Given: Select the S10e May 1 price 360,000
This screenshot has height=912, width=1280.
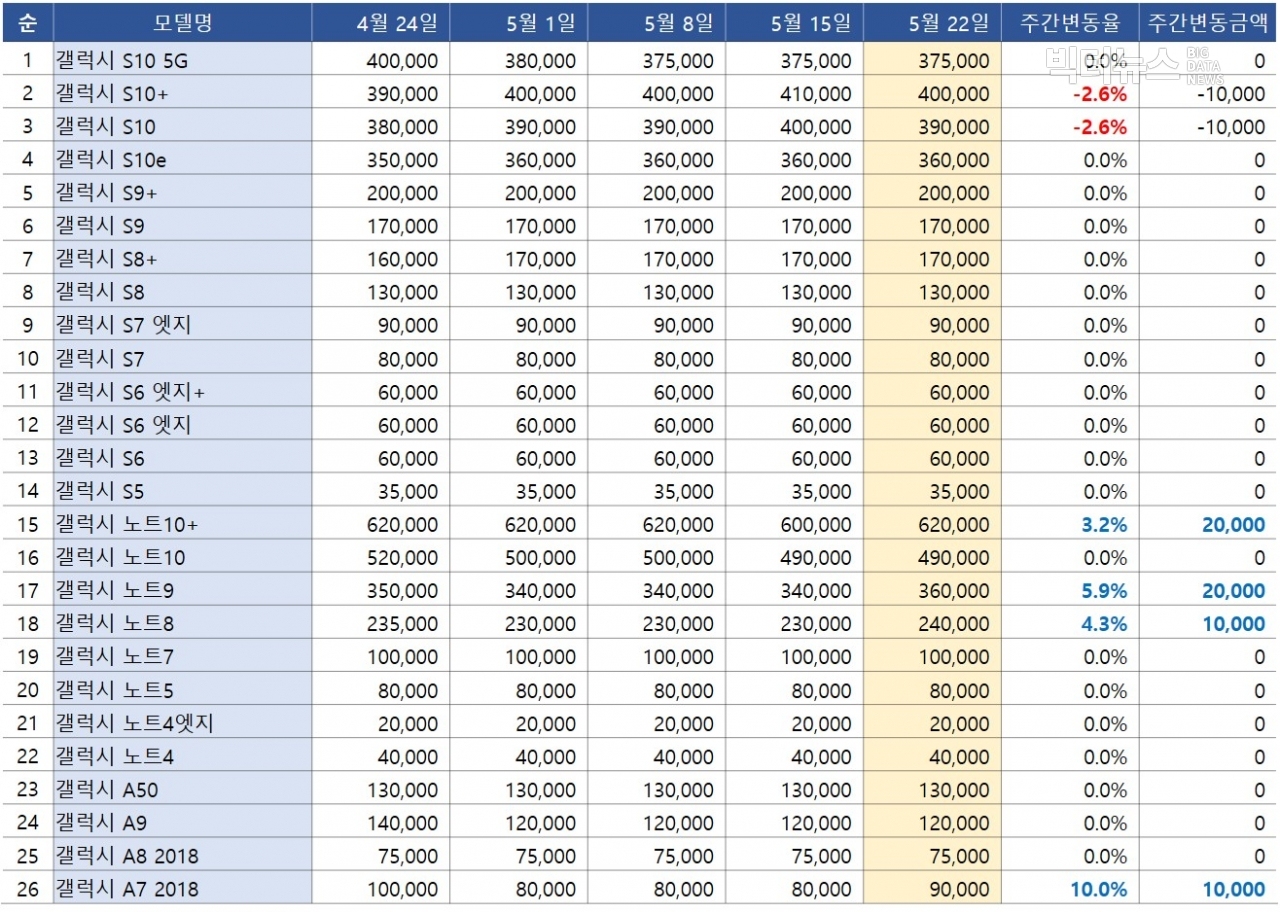Looking at the screenshot, I should [540, 160].
